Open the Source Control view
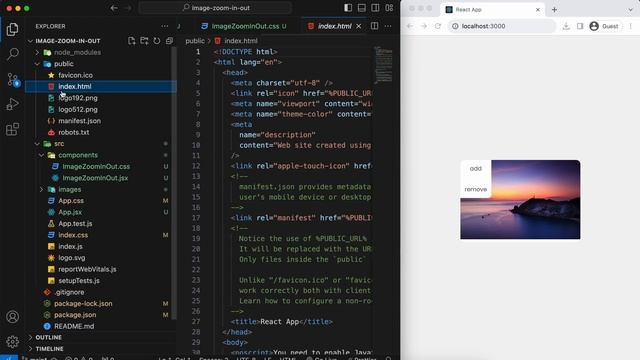Viewport: 640px width, 360px height. (x=13, y=80)
